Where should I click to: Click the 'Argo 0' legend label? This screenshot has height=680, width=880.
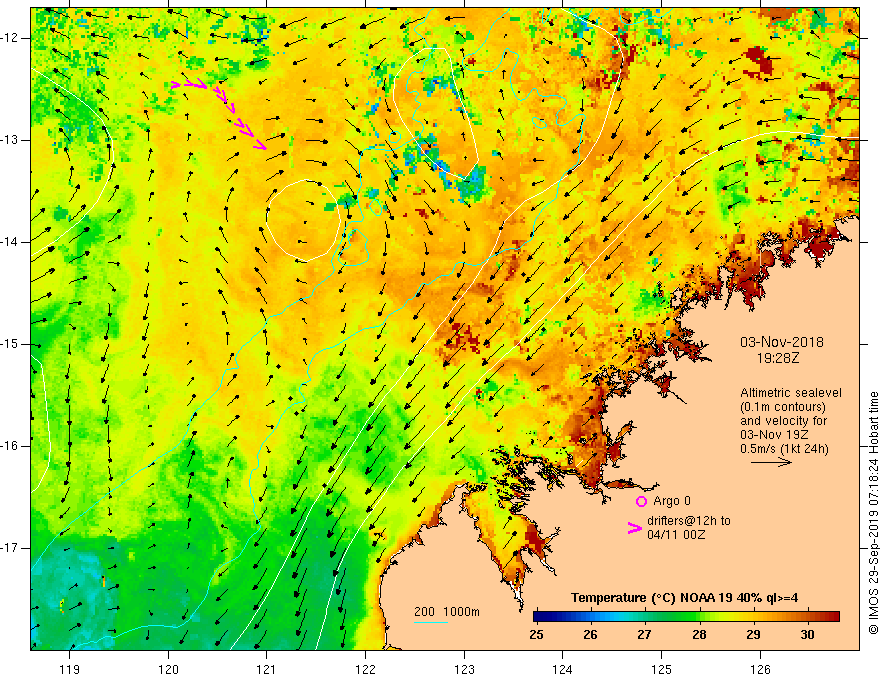672,501
